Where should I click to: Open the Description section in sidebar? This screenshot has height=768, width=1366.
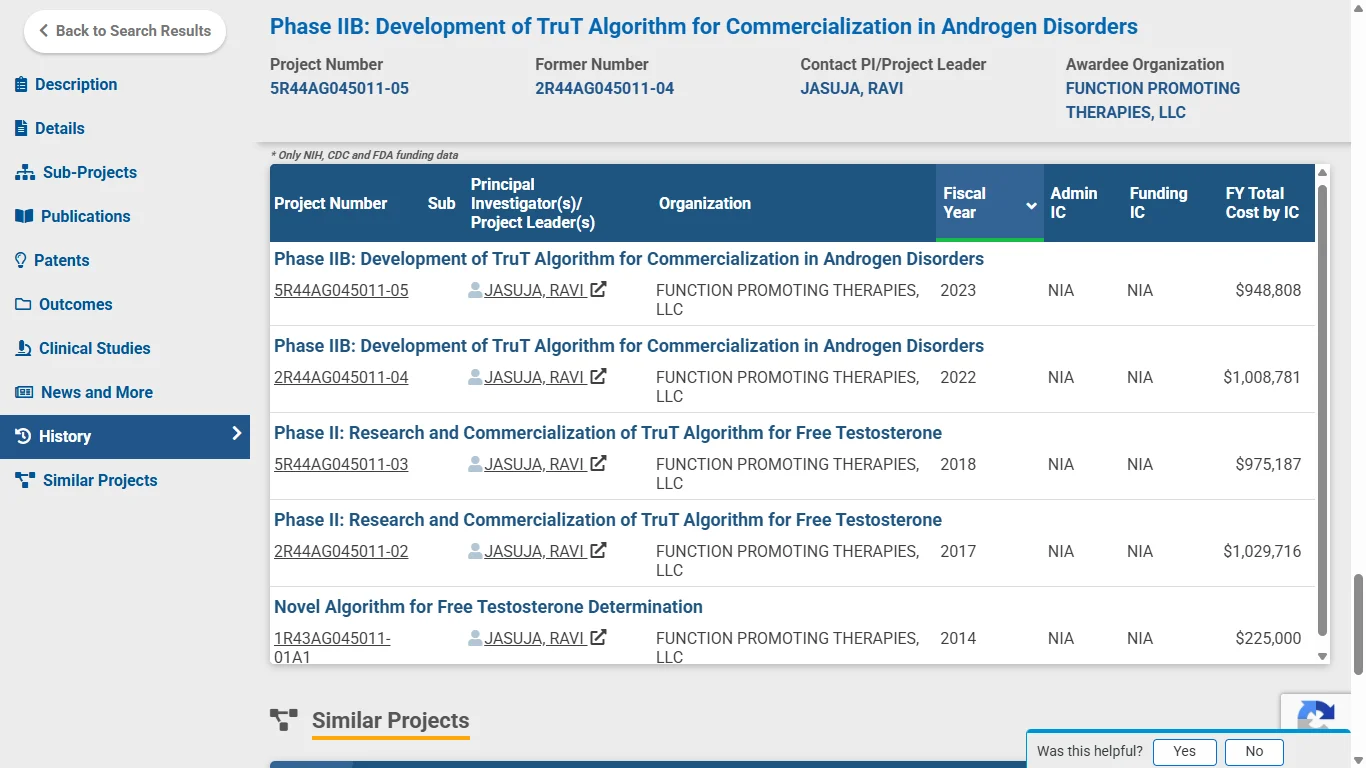[76, 84]
